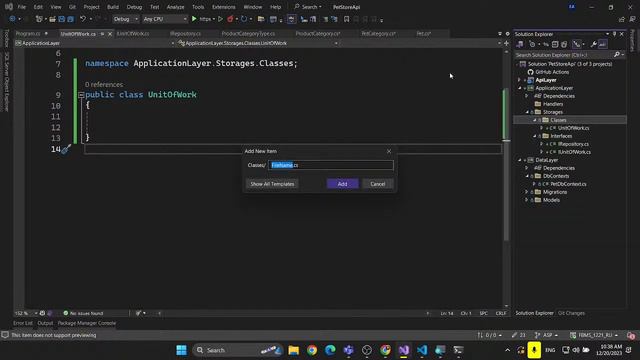
Task: Open the Git menu
Action: [x=72, y=7]
